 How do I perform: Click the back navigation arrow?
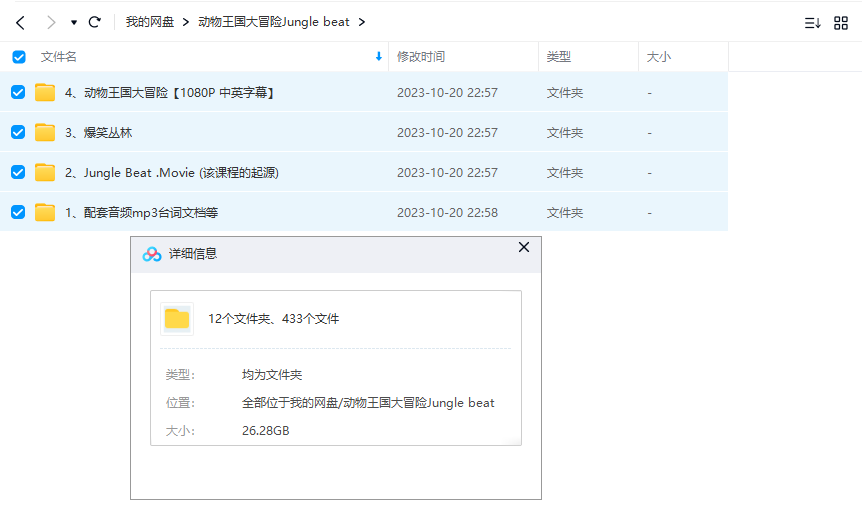click(20, 22)
